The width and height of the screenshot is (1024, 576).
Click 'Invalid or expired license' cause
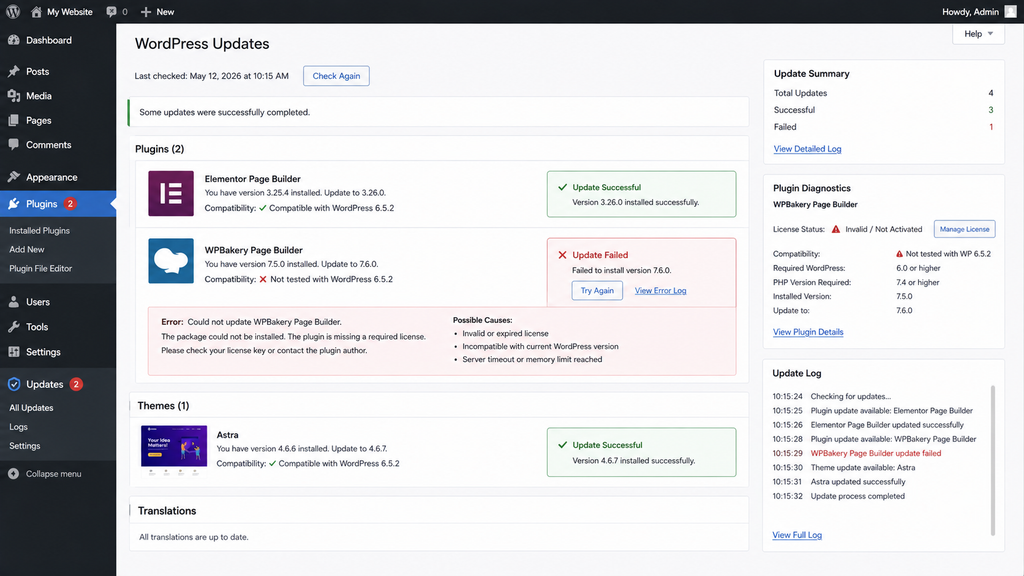coord(505,333)
